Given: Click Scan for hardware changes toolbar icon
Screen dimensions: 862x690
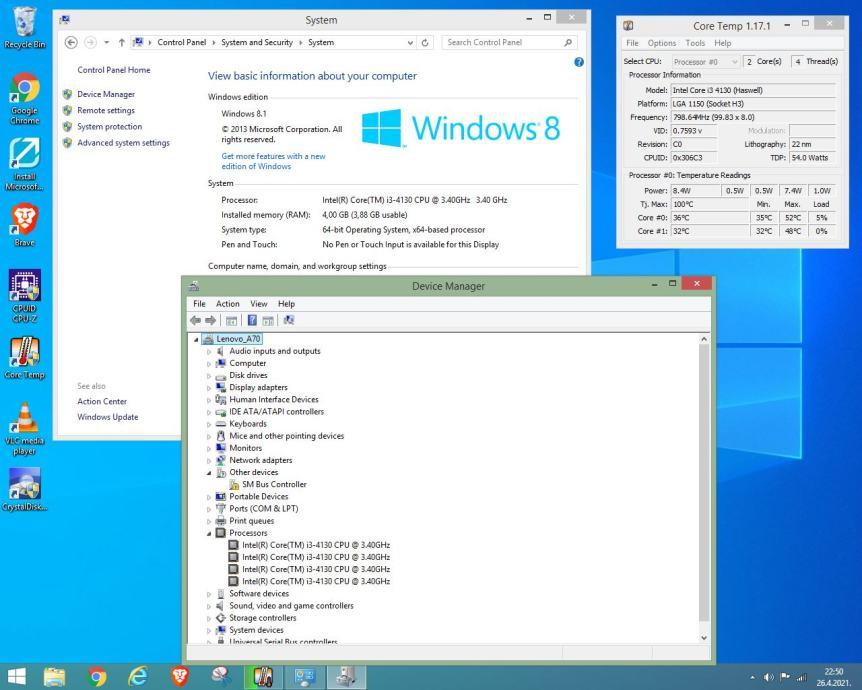Looking at the screenshot, I should pyautogui.click(x=289, y=320).
